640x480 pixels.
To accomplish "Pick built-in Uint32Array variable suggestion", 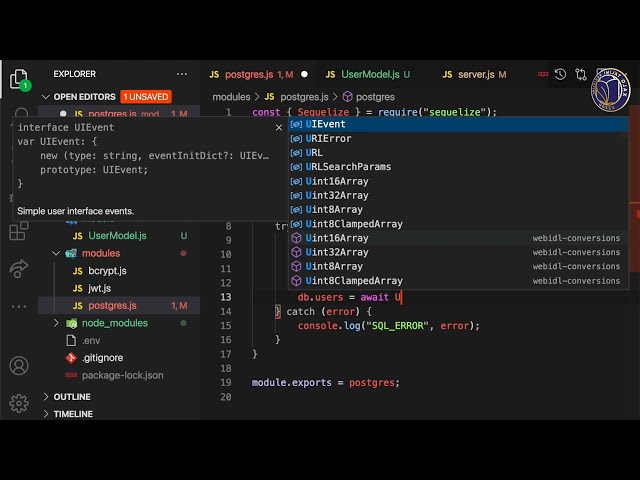I will [x=458, y=196].
